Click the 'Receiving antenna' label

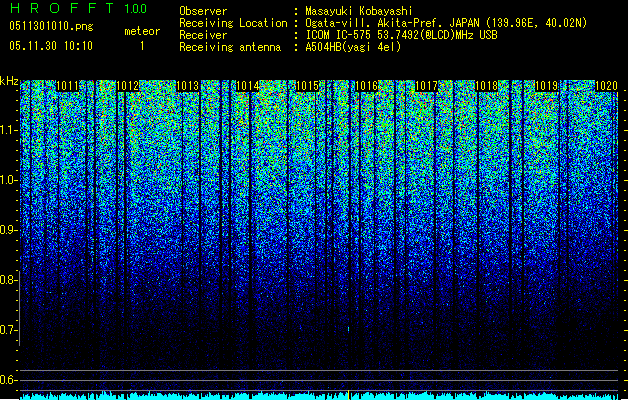(x=230, y=47)
